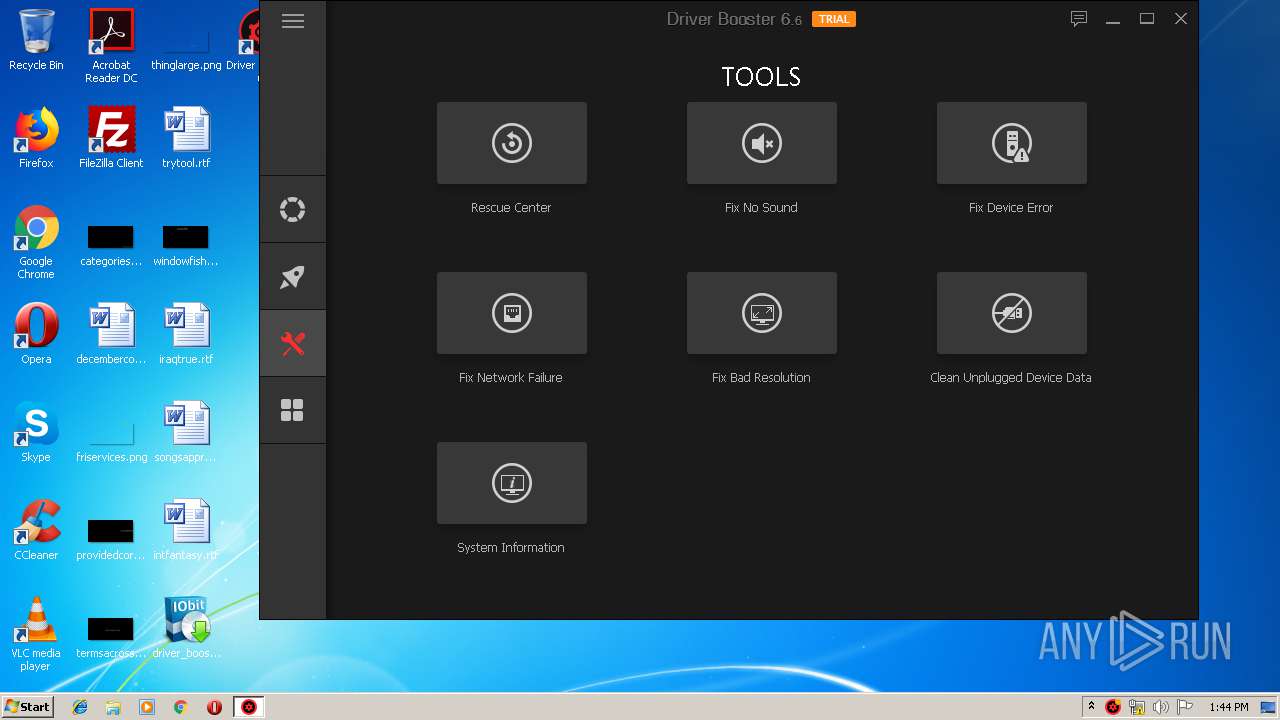
Task: Show hidden system tray icons
Action: point(1091,706)
